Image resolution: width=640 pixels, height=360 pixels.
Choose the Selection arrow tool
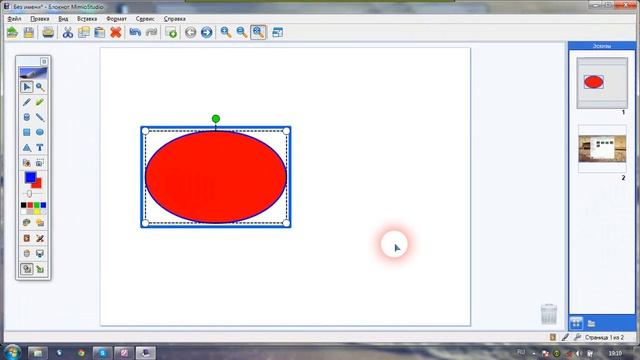(27, 87)
